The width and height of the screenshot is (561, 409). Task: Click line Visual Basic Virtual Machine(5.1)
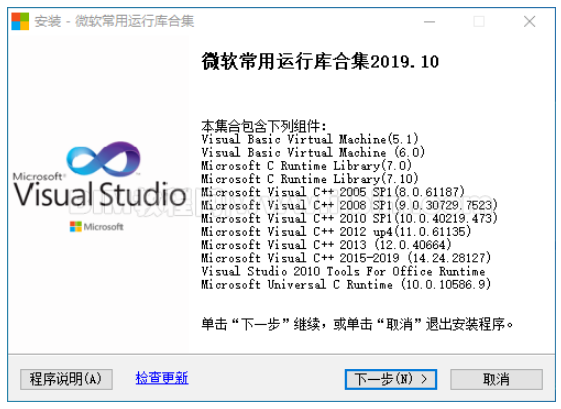[x=309, y=139]
